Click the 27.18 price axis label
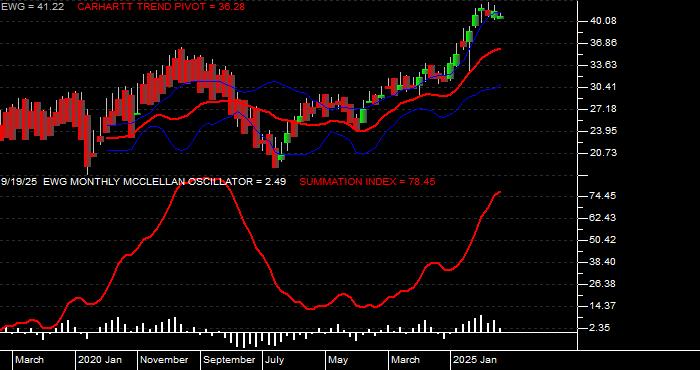This screenshot has height=370, width=700. pyautogui.click(x=603, y=109)
